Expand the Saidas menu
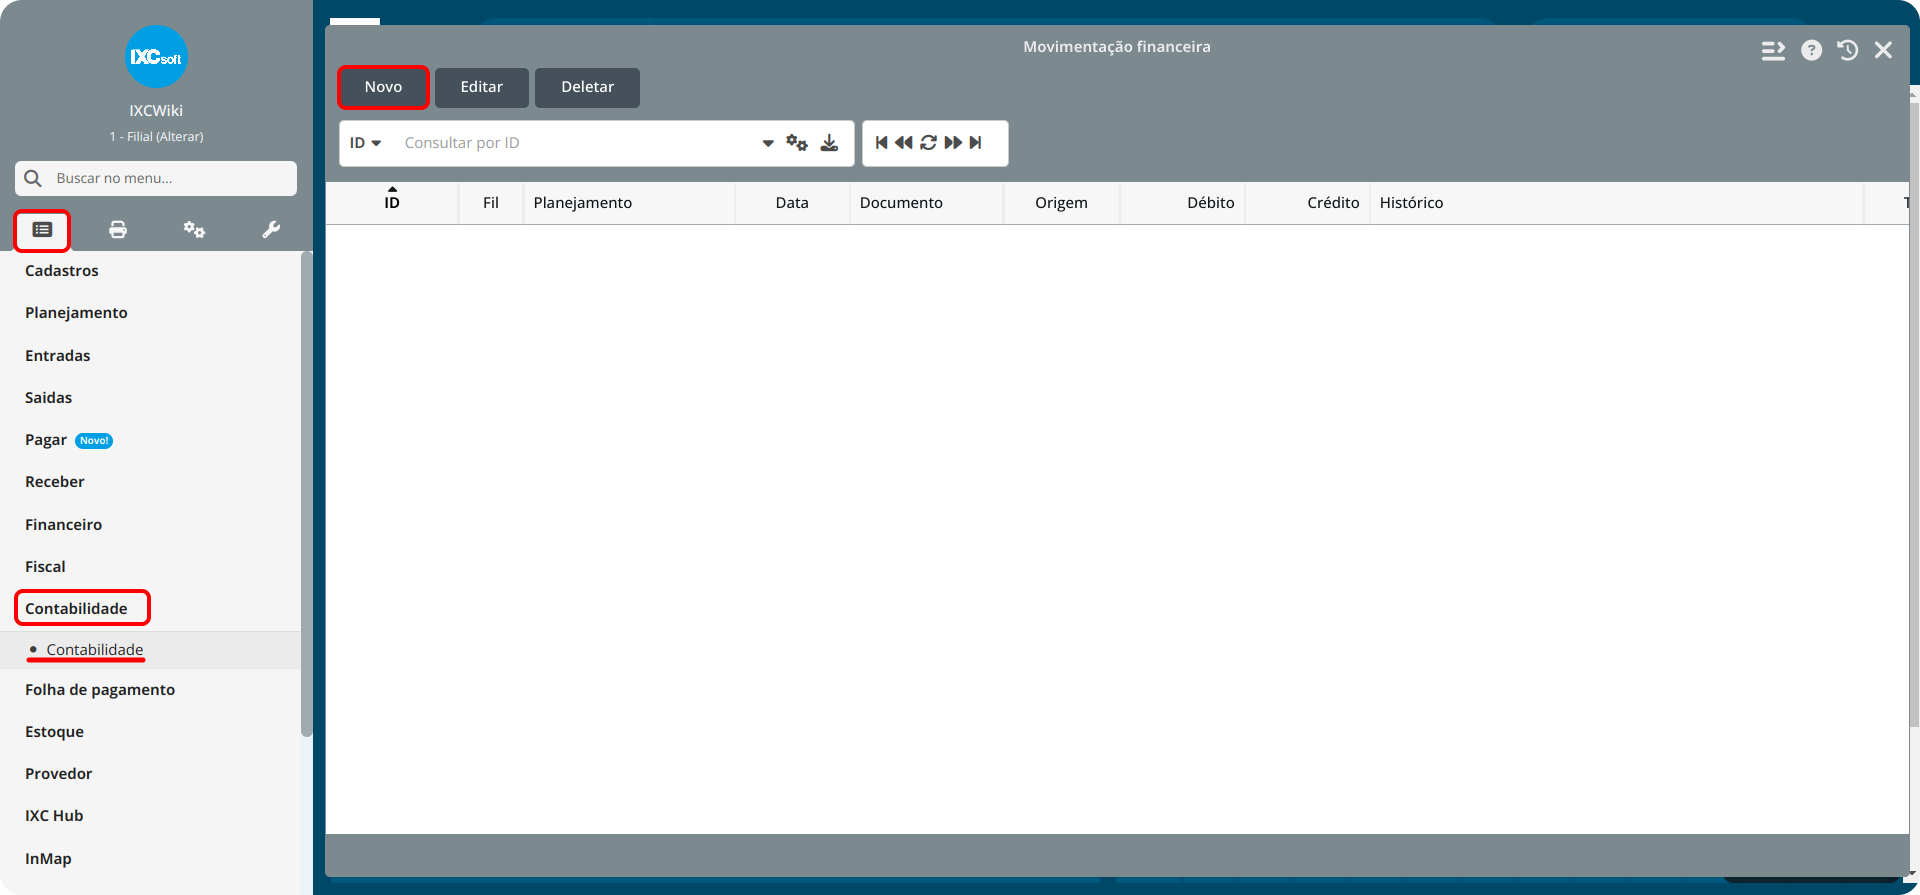This screenshot has width=1920, height=895. pos(49,398)
